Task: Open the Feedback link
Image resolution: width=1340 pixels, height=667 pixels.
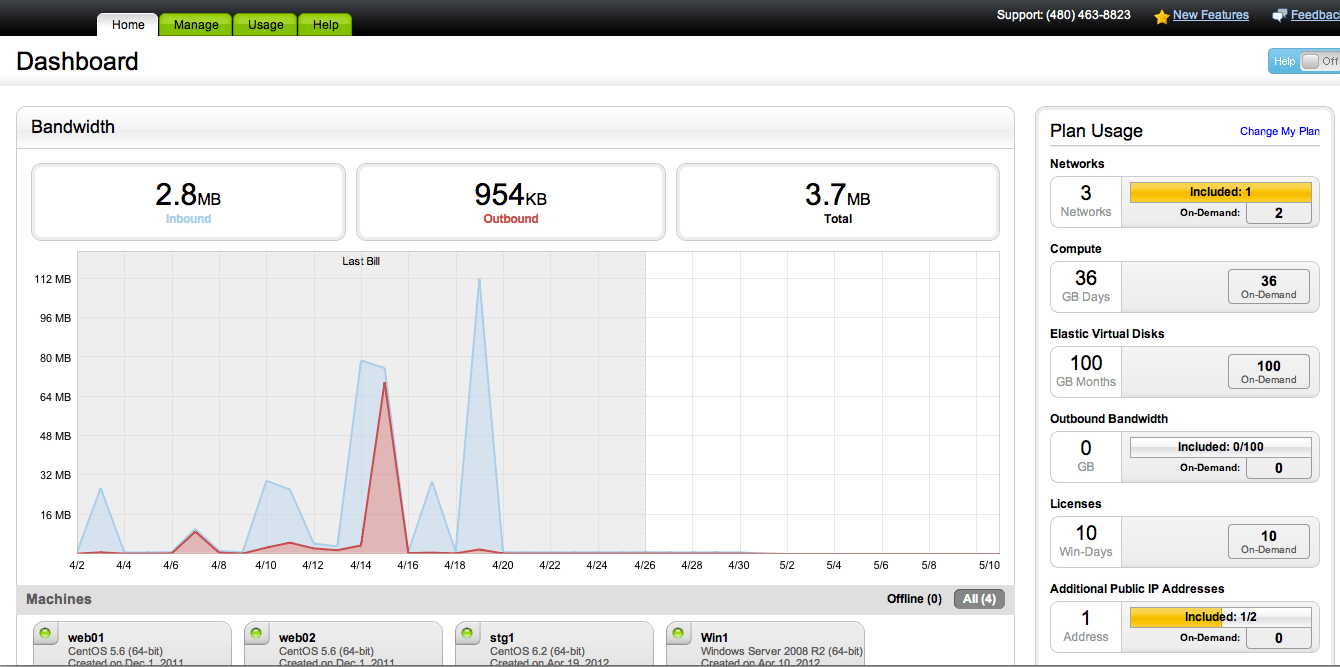Action: (x=1314, y=15)
